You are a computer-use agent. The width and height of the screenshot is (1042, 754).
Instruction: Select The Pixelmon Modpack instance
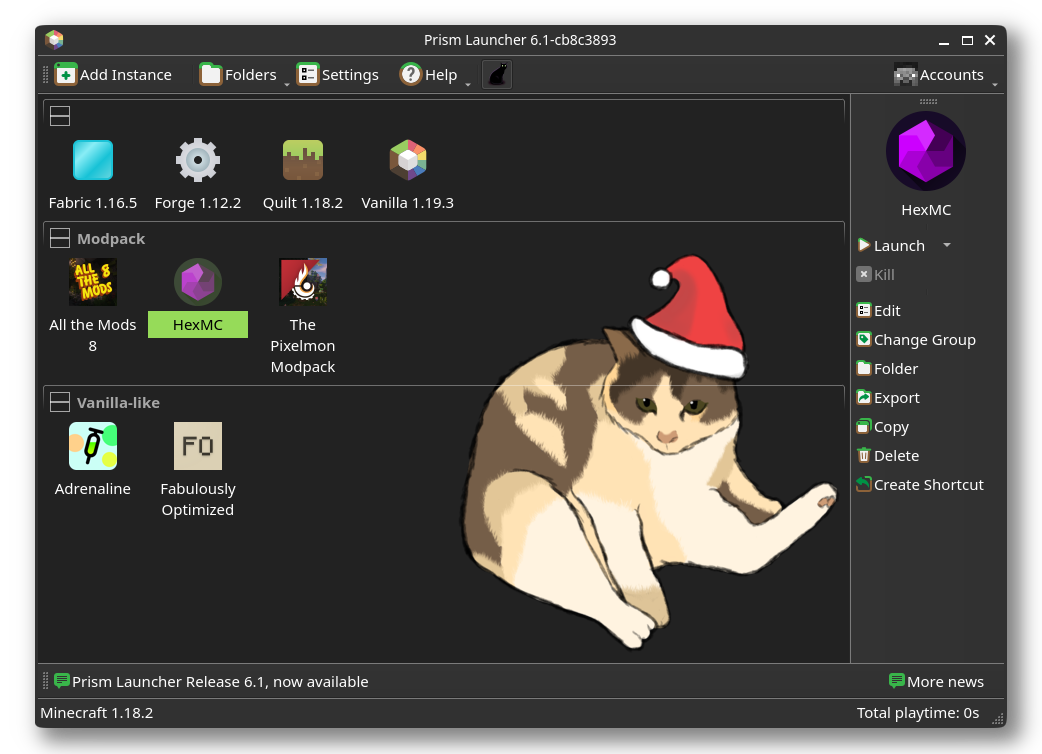[303, 283]
